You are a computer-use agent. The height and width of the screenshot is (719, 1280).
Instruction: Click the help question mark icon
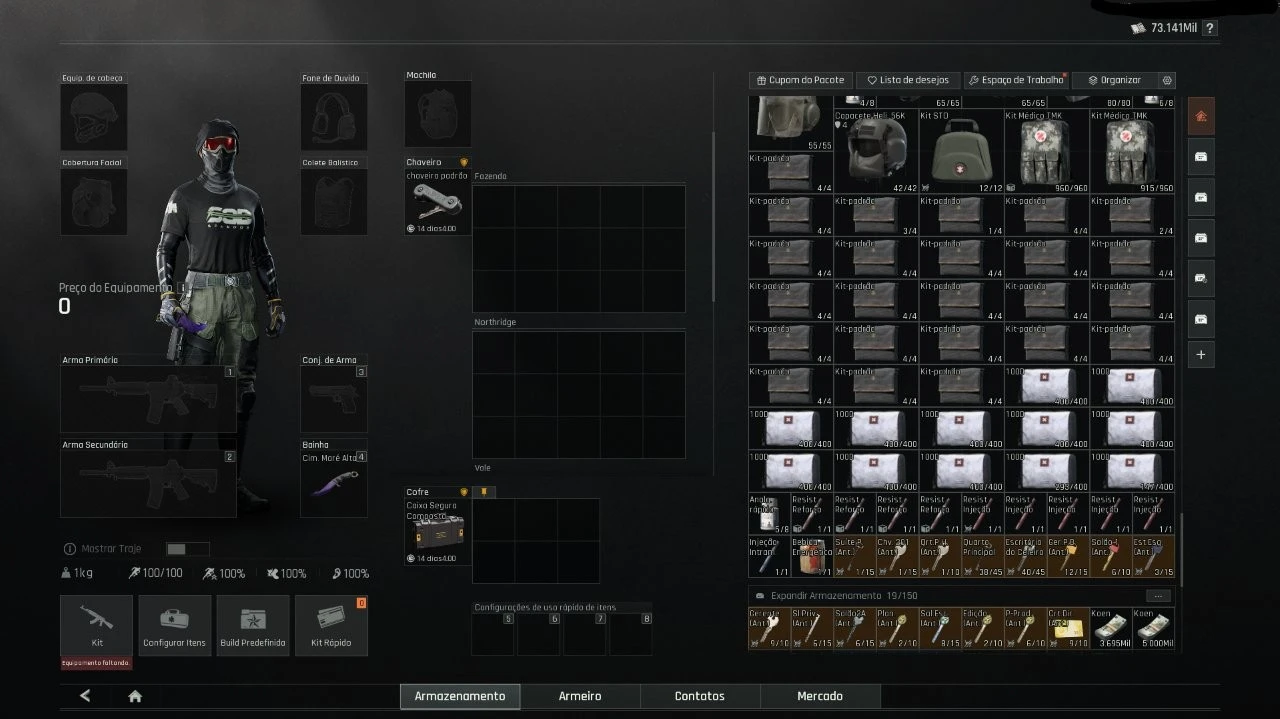click(x=1210, y=28)
